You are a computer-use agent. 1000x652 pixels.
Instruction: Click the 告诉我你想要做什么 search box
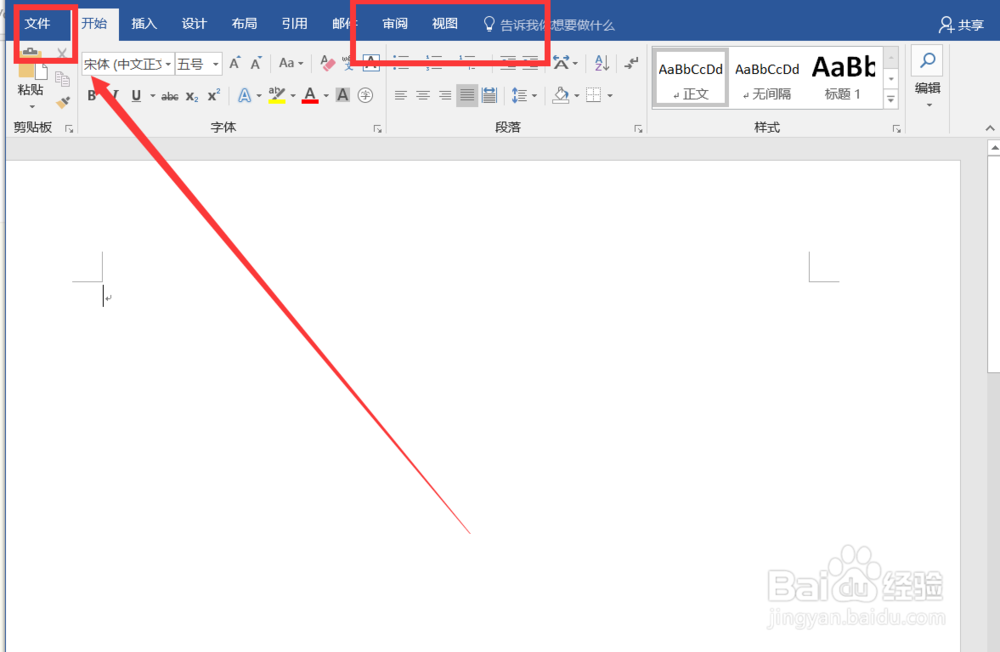(549, 25)
